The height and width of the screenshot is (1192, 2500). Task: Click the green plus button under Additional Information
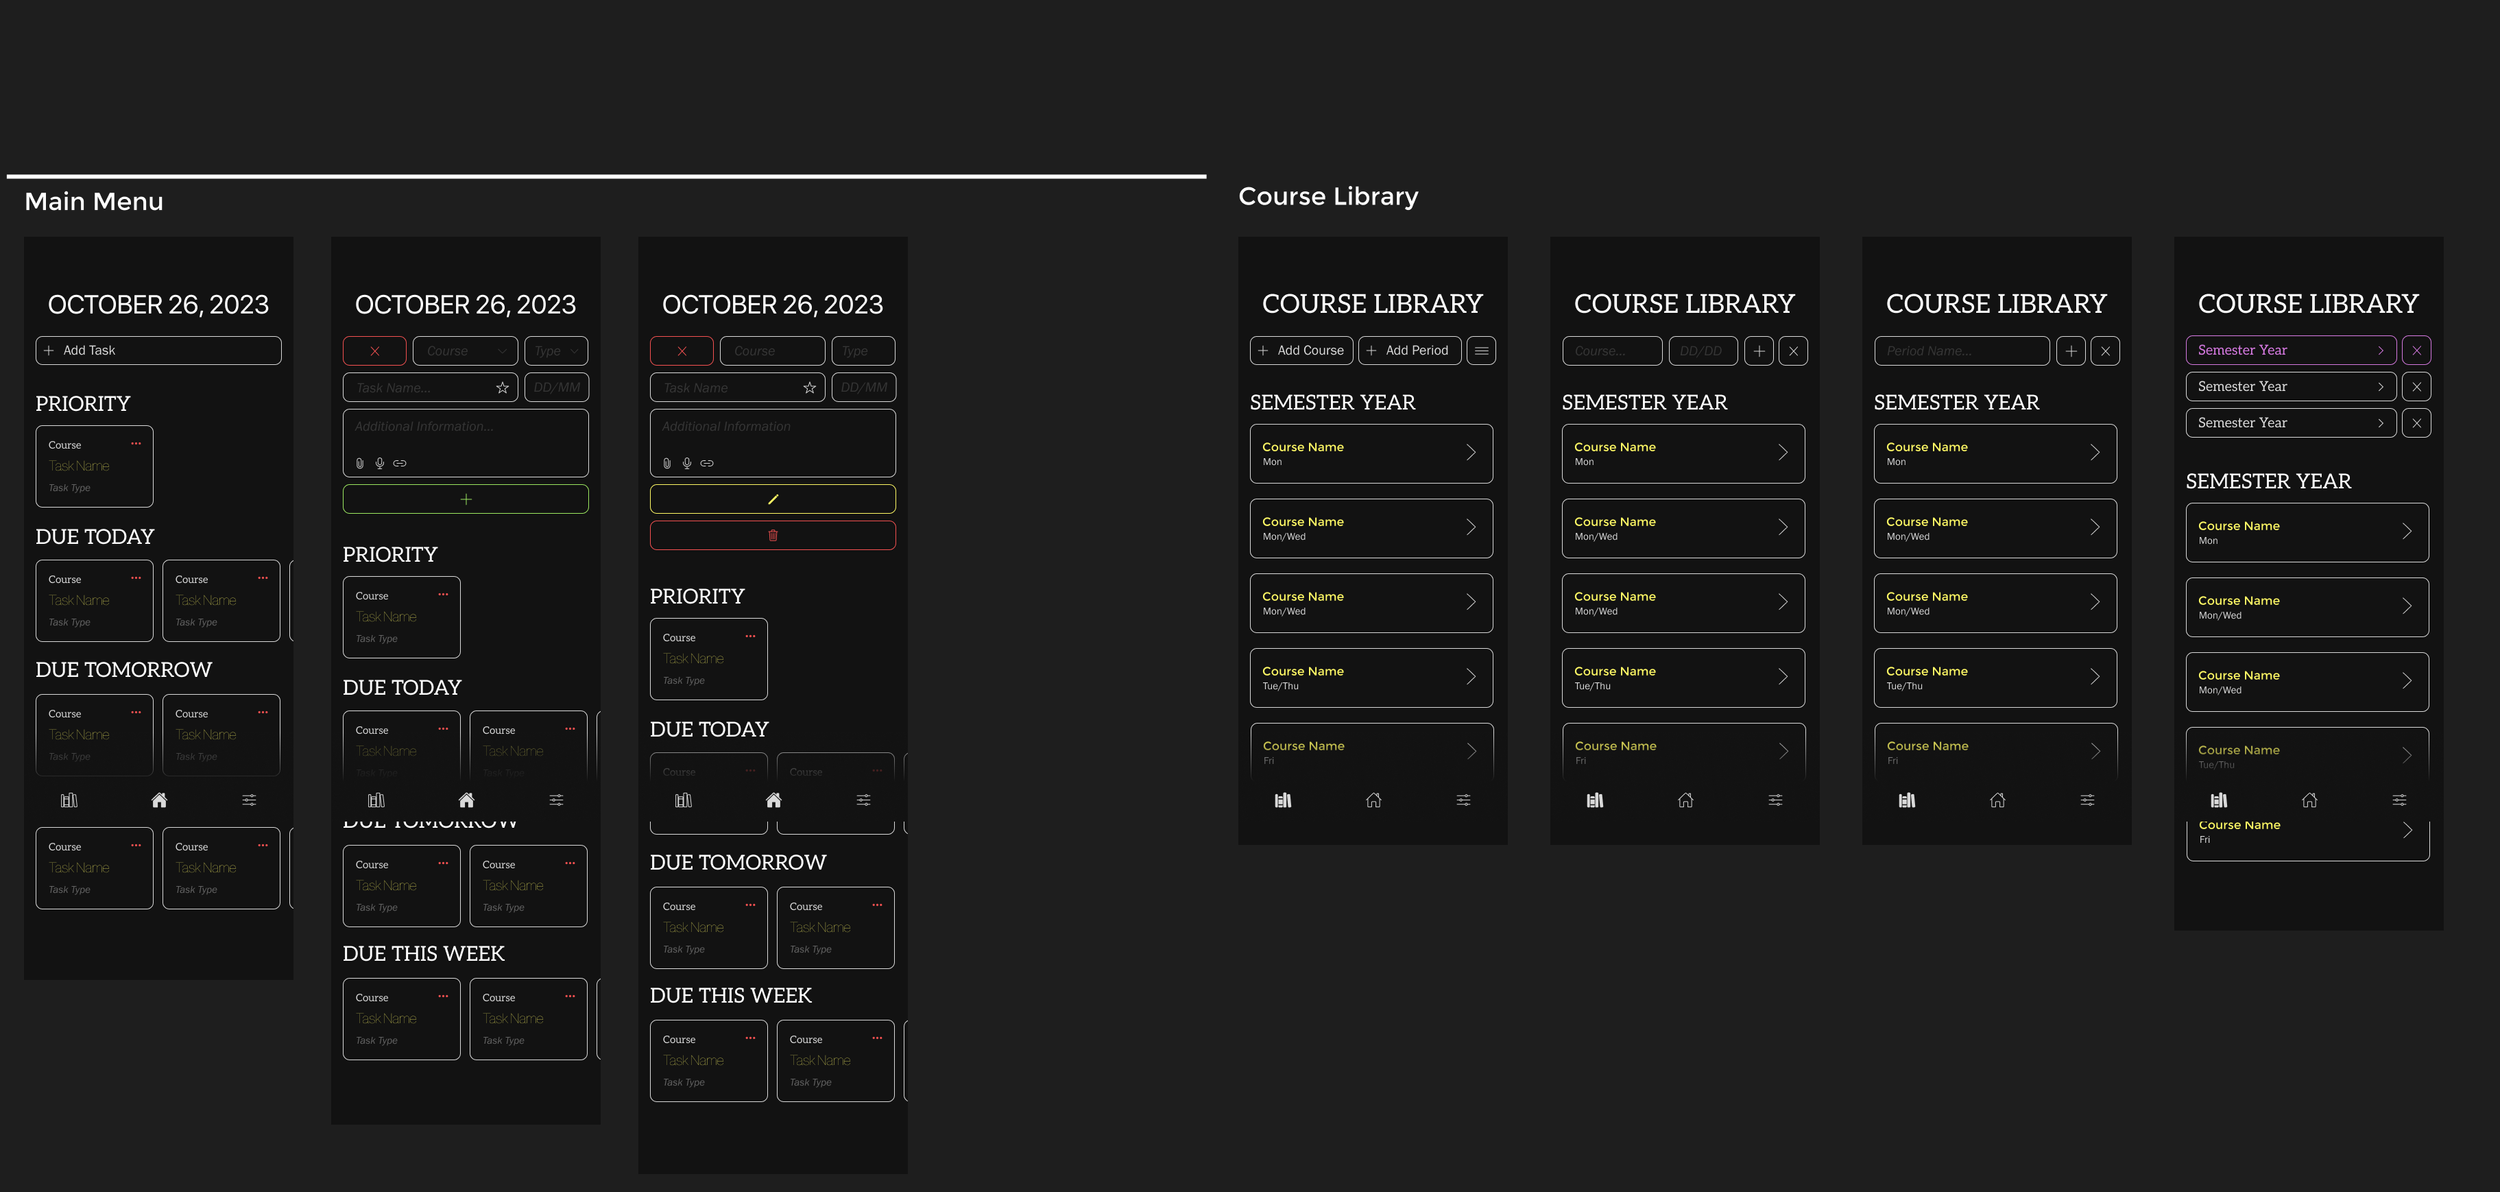pyautogui.click(x=466, y=499)
